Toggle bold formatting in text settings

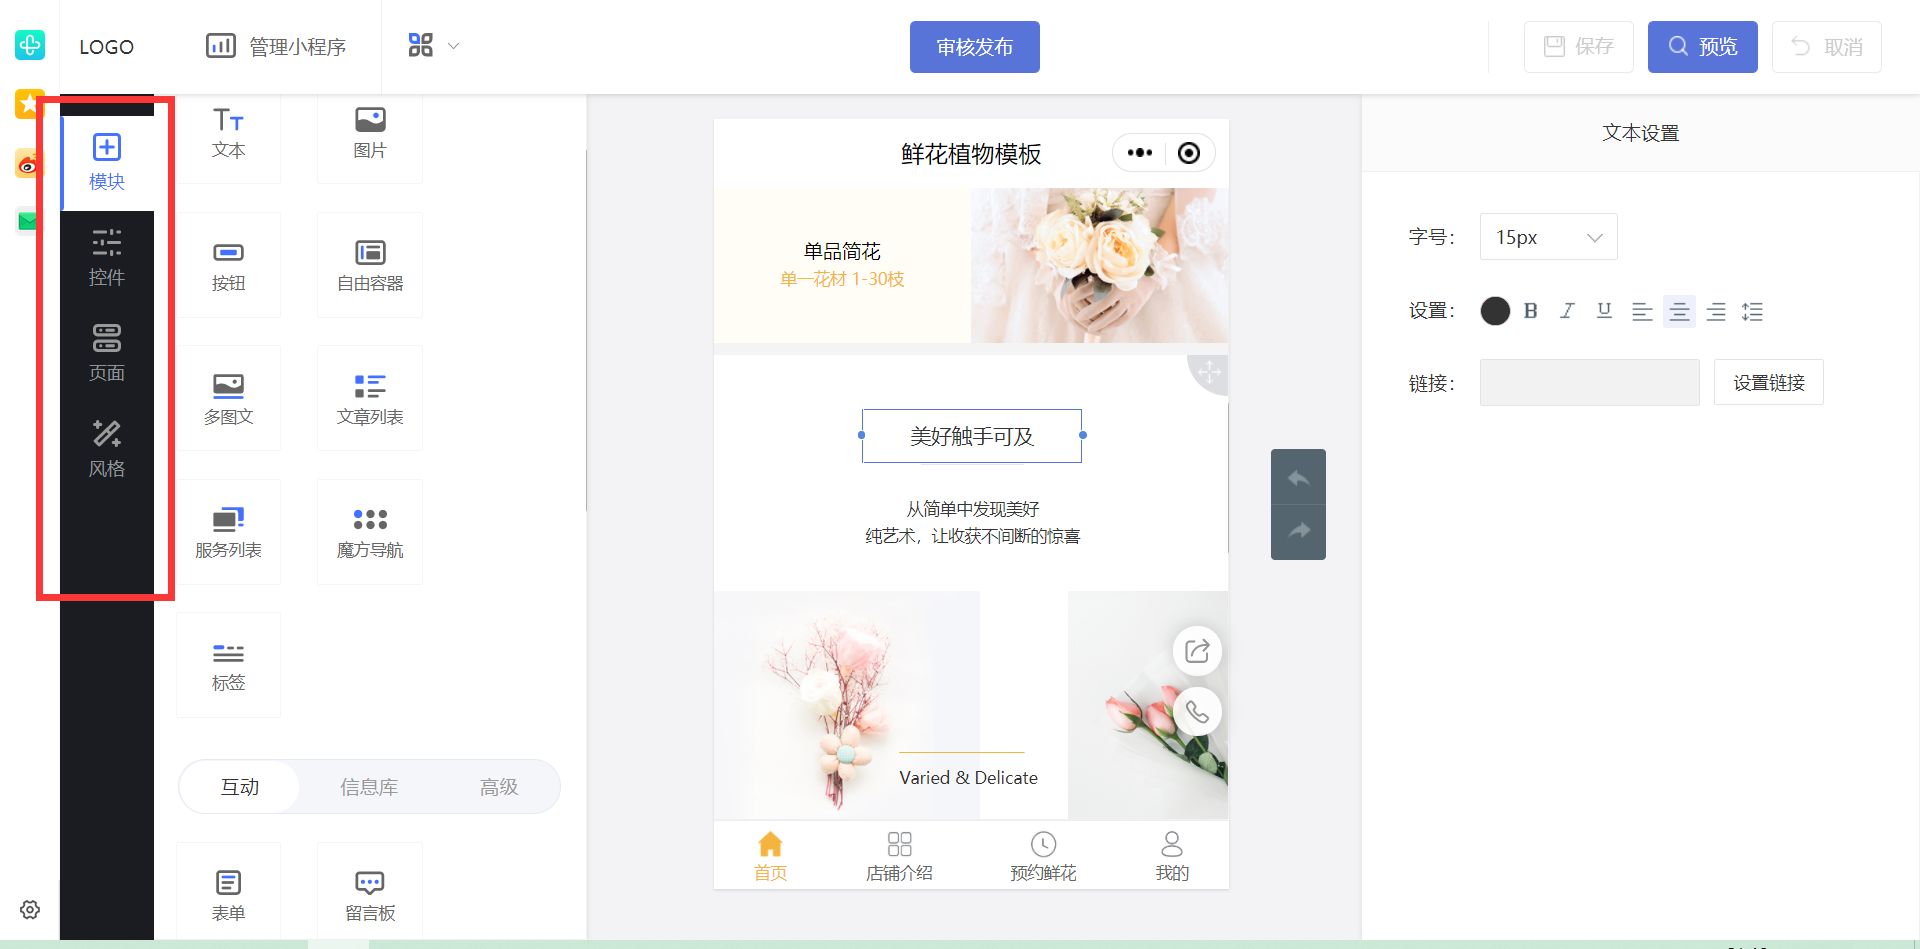coord(1530,311)
